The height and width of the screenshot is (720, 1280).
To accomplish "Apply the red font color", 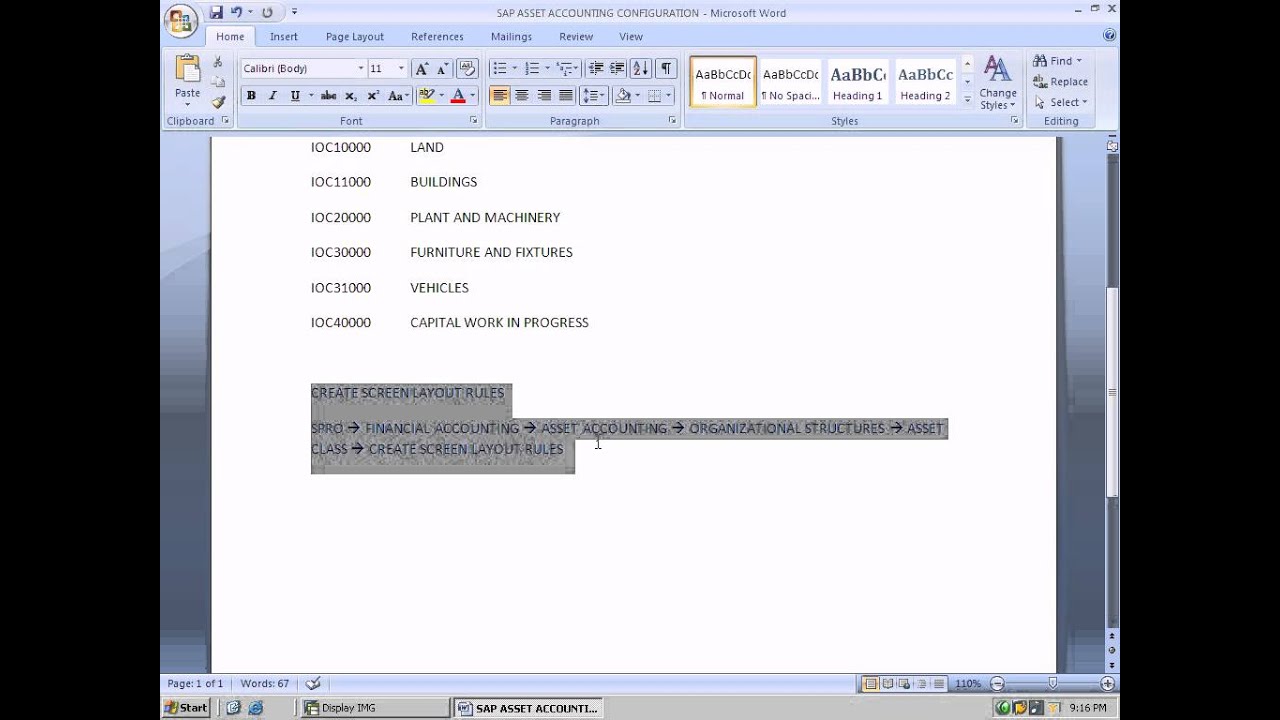I will pyautogui.click(x=458, y=96).
